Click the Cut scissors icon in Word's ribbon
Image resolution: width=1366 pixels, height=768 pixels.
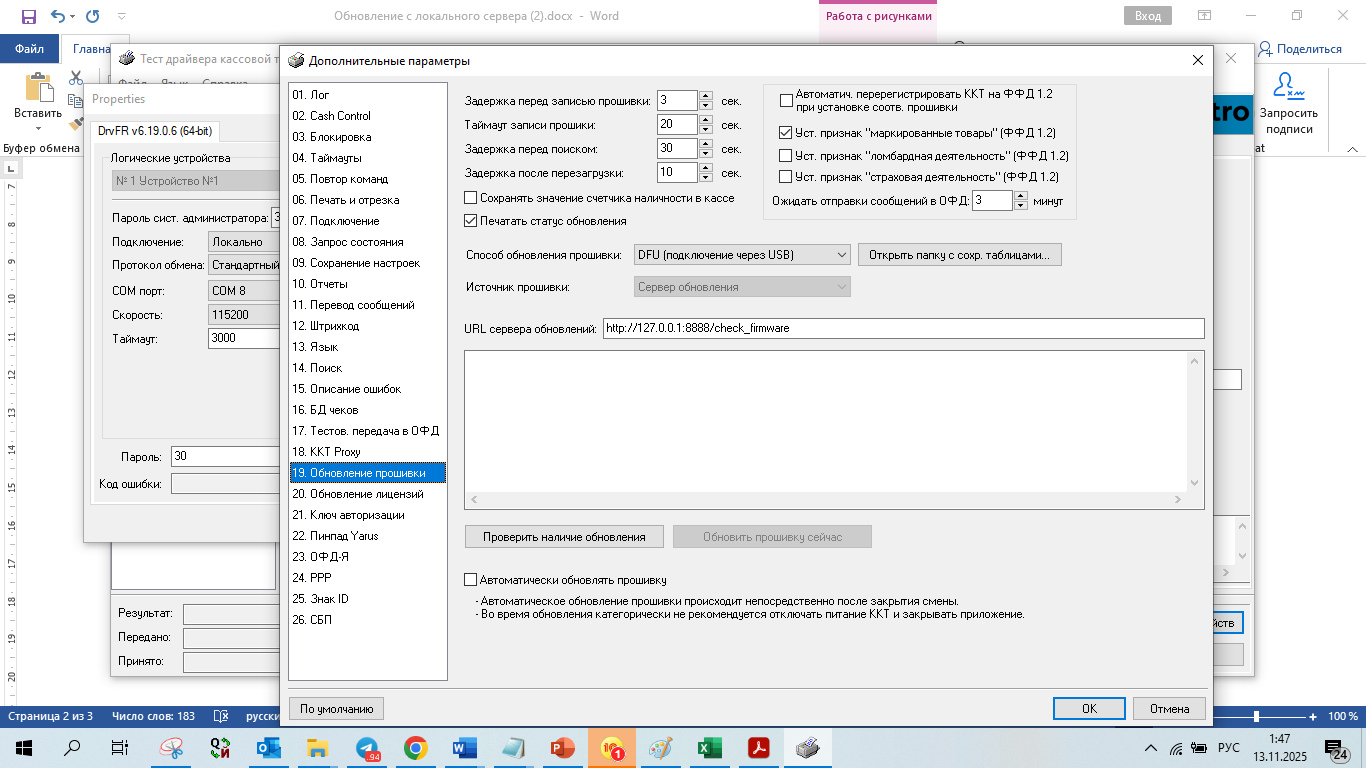76,78
